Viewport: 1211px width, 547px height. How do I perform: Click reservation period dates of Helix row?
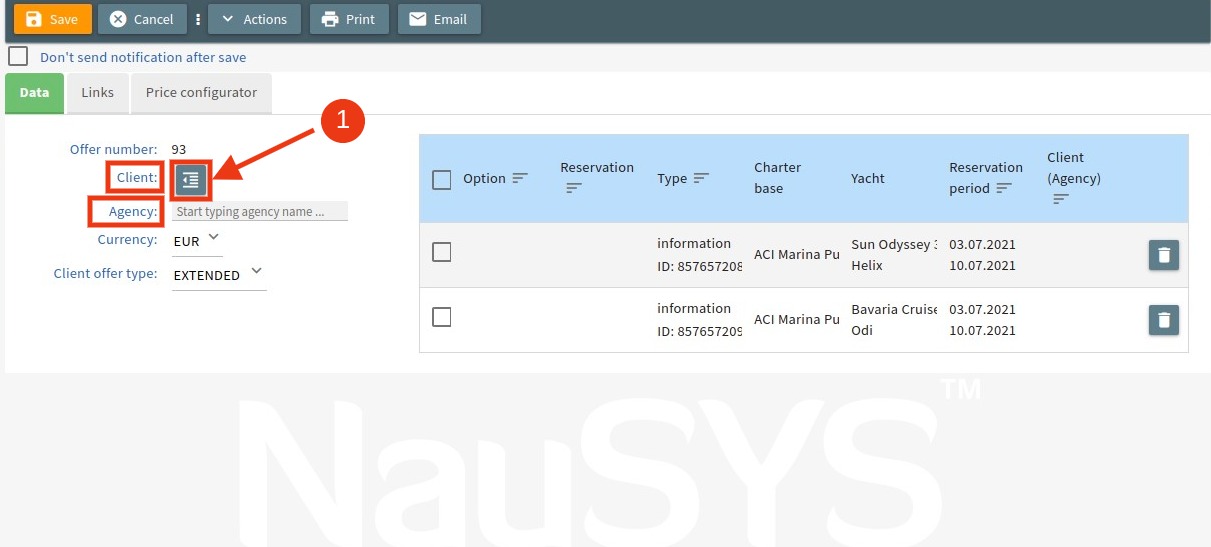982,255
